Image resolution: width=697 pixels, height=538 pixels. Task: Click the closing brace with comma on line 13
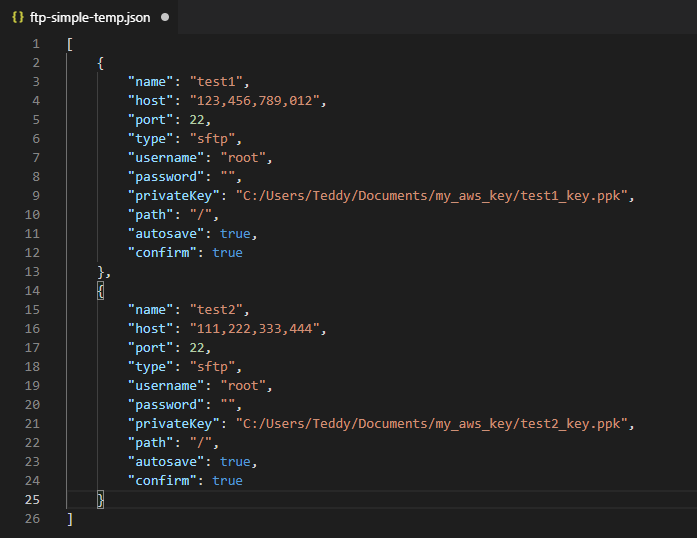[x=104, y=272]
